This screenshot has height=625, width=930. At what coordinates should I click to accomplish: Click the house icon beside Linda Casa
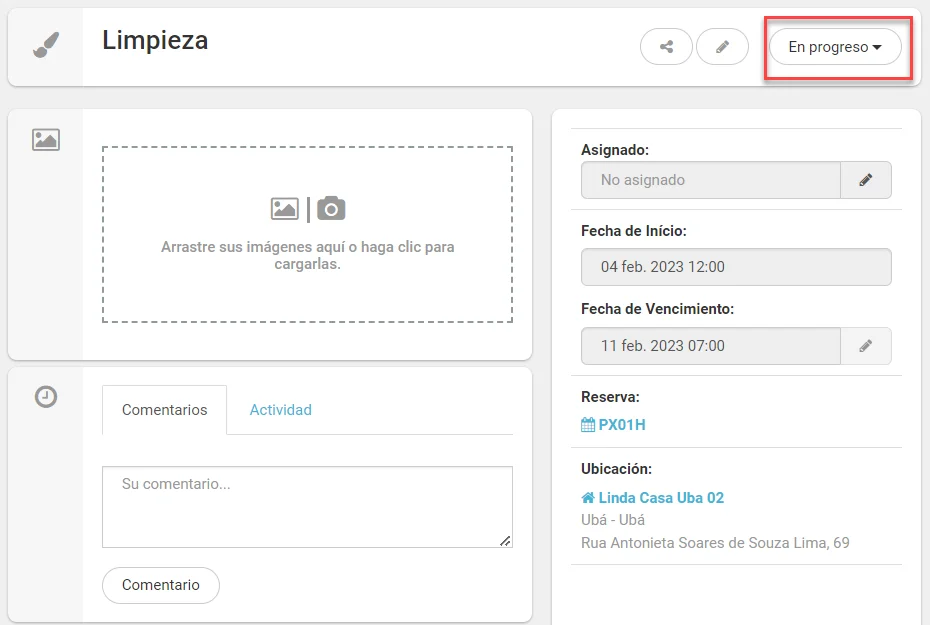tap(588, 497)
